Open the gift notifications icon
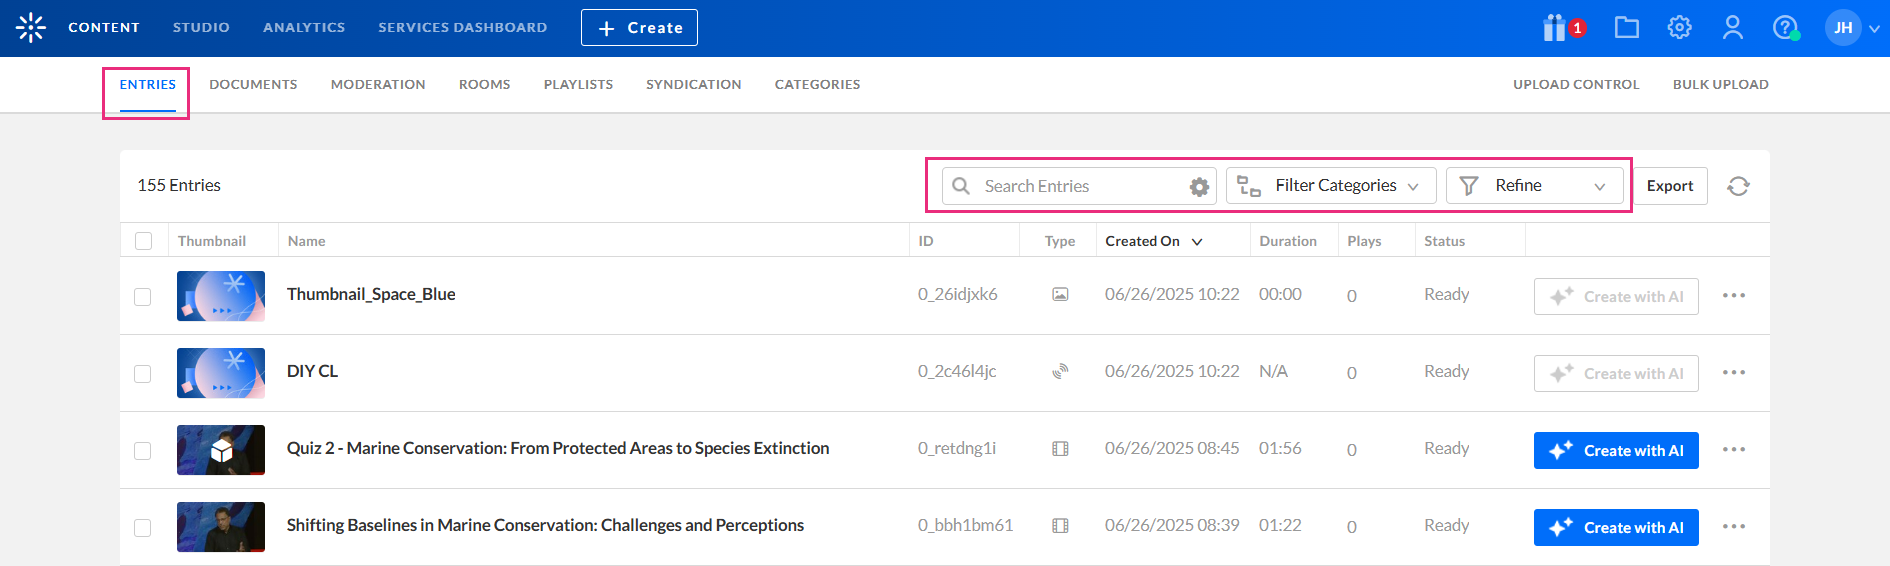This screenshot has height=566, width=1890. (1556, 28)
